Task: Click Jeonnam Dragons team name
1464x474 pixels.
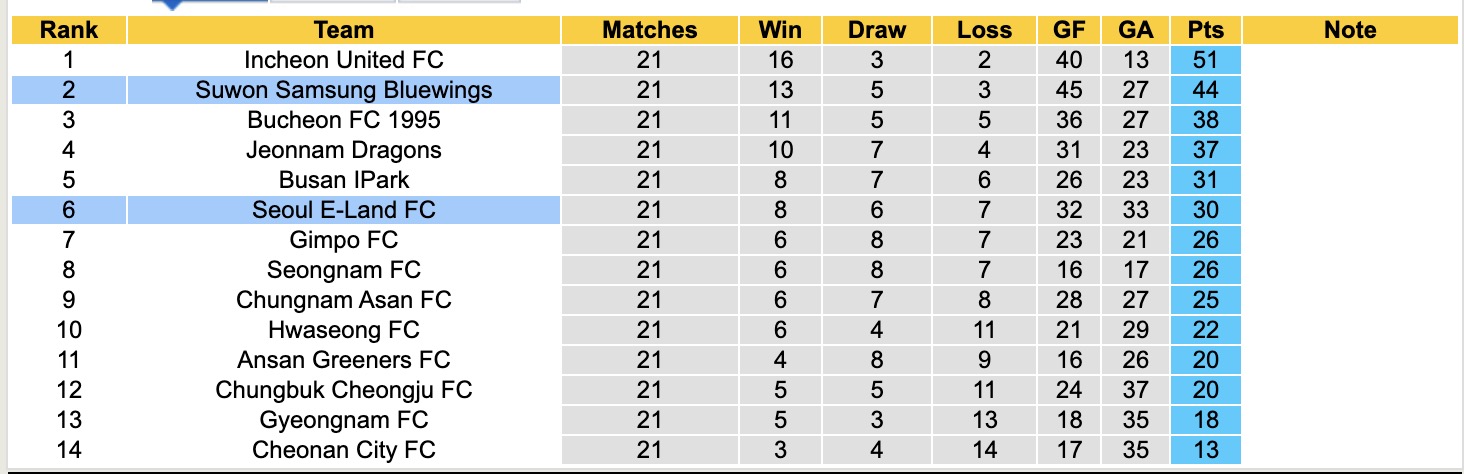Action: [343, 150]
